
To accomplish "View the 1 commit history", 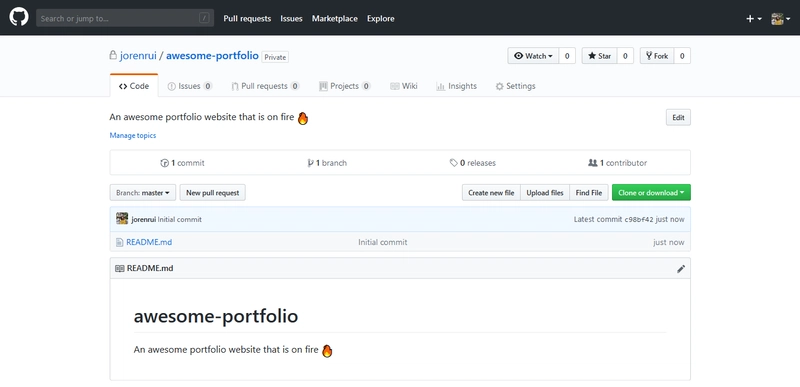I will [x=182, y=163].
